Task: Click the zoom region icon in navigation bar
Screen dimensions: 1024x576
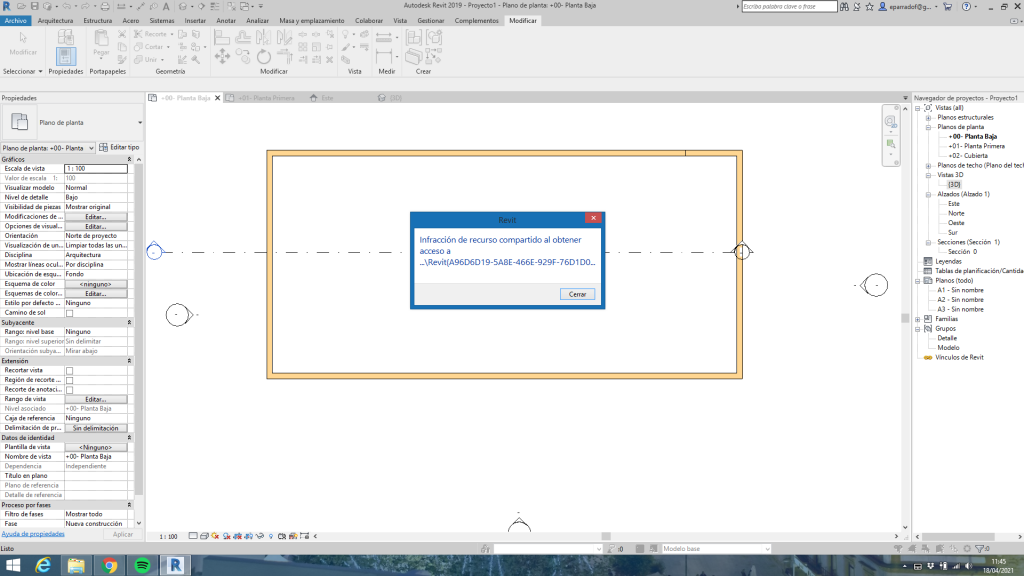Action: click(x=890, y=144)
